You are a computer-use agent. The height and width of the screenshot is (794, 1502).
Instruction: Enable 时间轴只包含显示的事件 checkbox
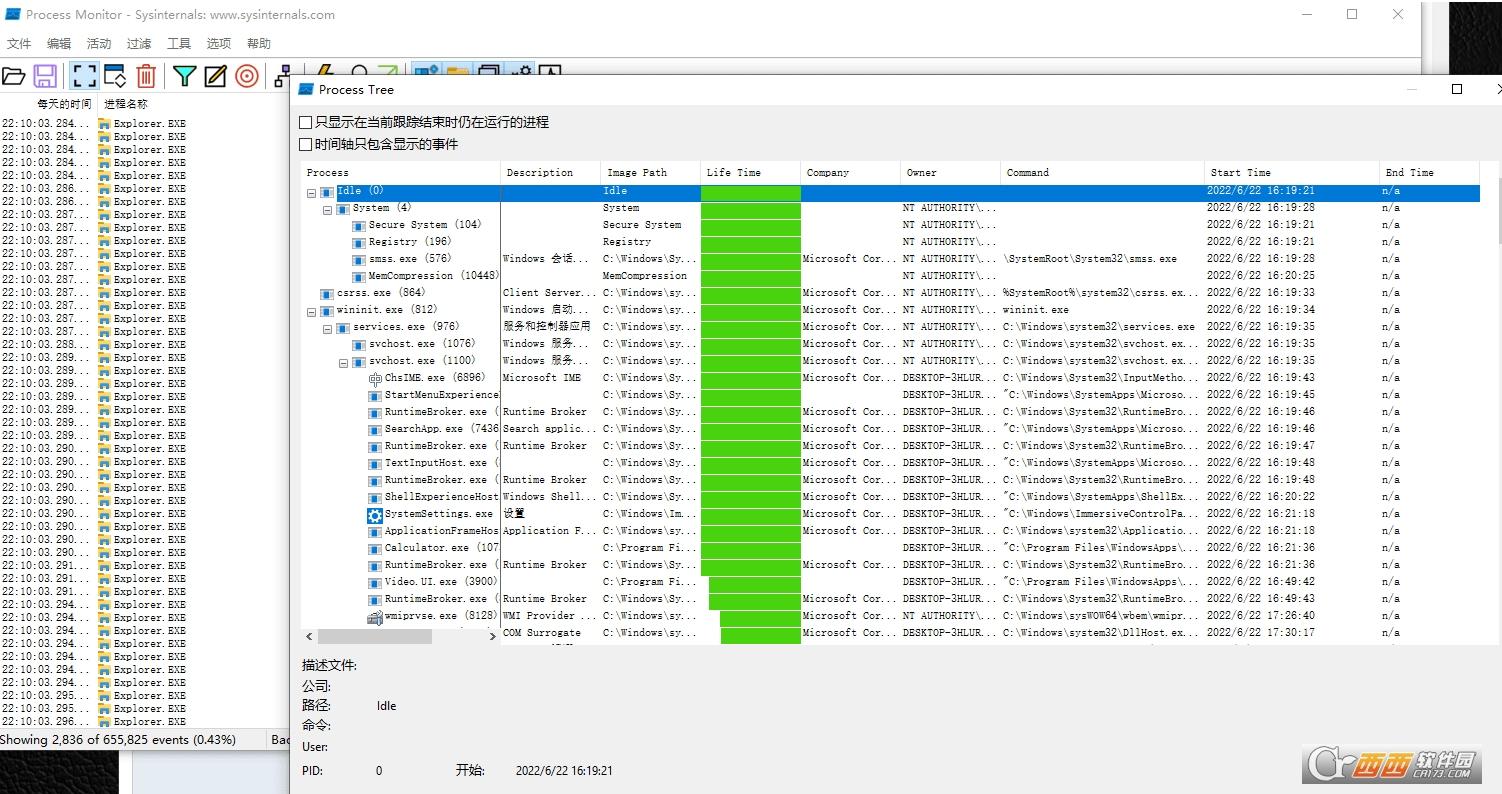306,144
